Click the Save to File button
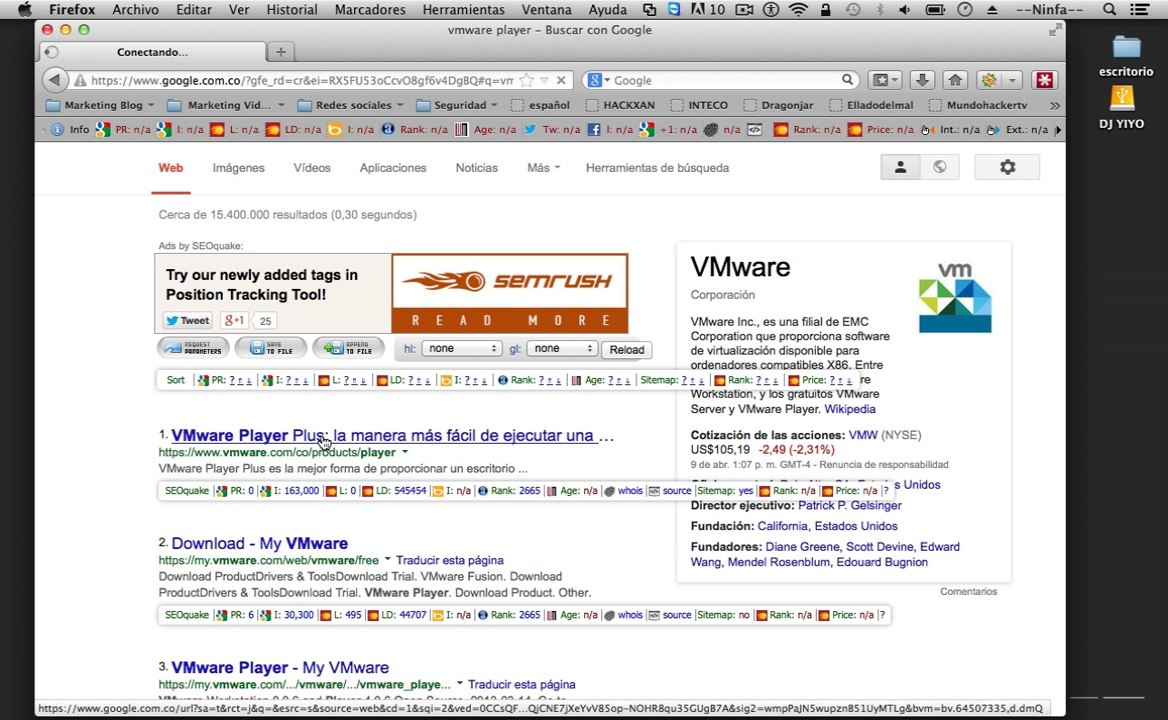 (270, 348)
